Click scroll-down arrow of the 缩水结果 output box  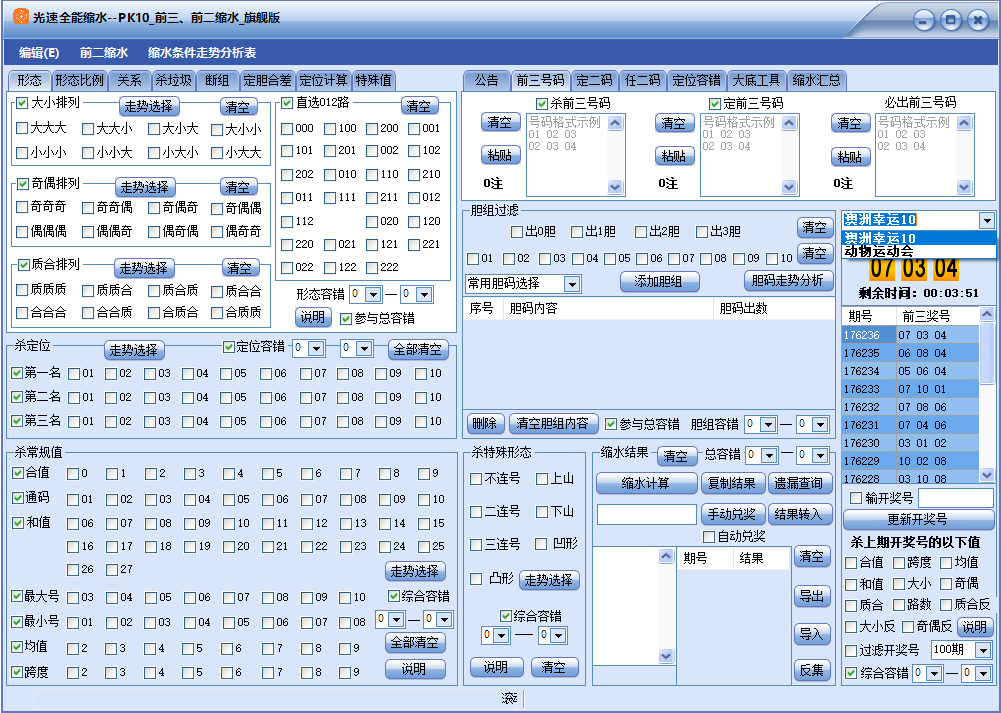pyautogui.click(x=667, y=656)
